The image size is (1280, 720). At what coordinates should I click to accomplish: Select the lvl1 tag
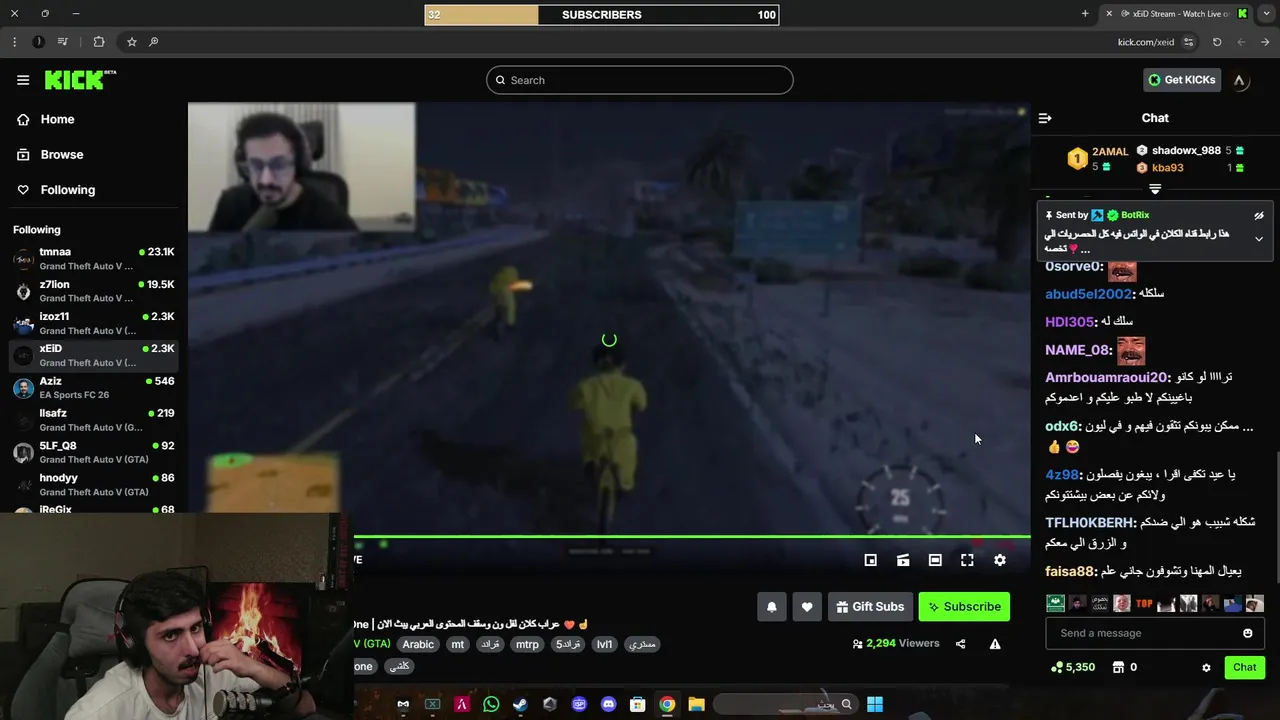605,644
